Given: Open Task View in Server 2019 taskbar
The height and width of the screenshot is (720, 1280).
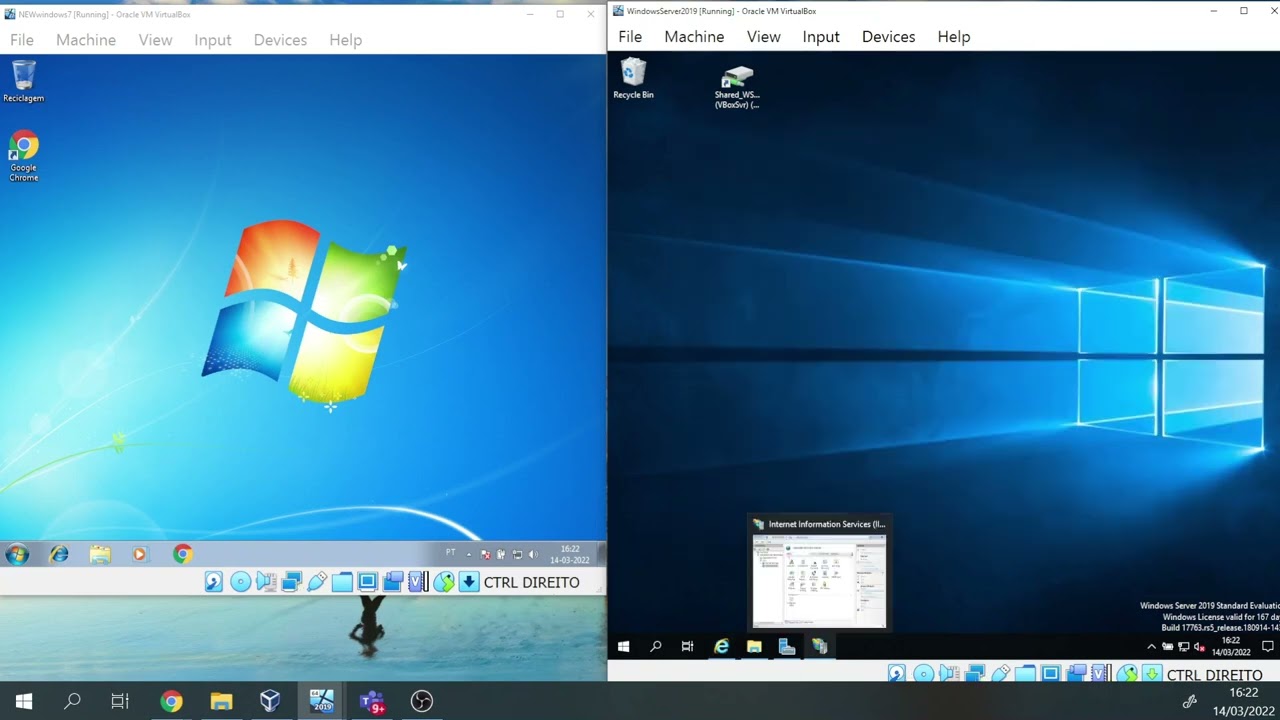Looking at the screenshot, I should coord(688,647).
